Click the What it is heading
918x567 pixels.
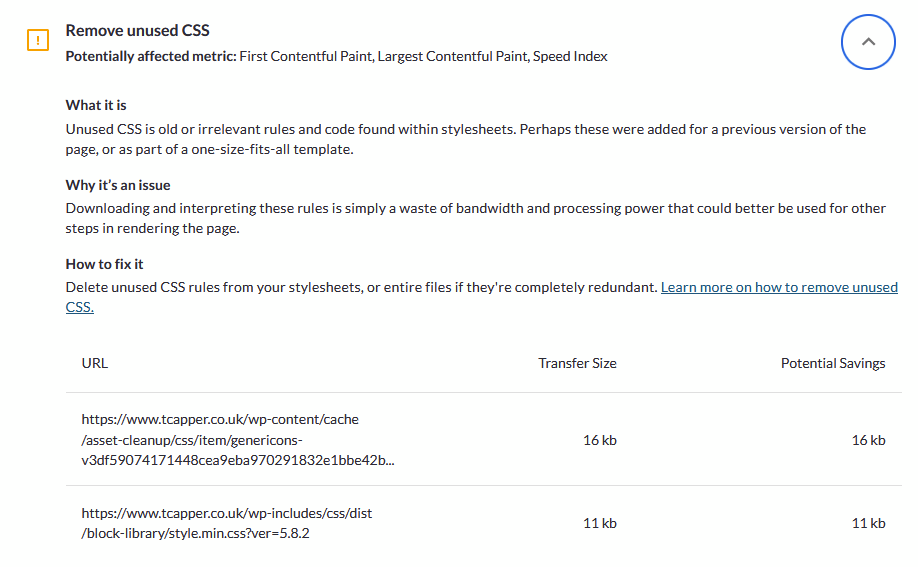pyautogui.click(x=96, y=105)
